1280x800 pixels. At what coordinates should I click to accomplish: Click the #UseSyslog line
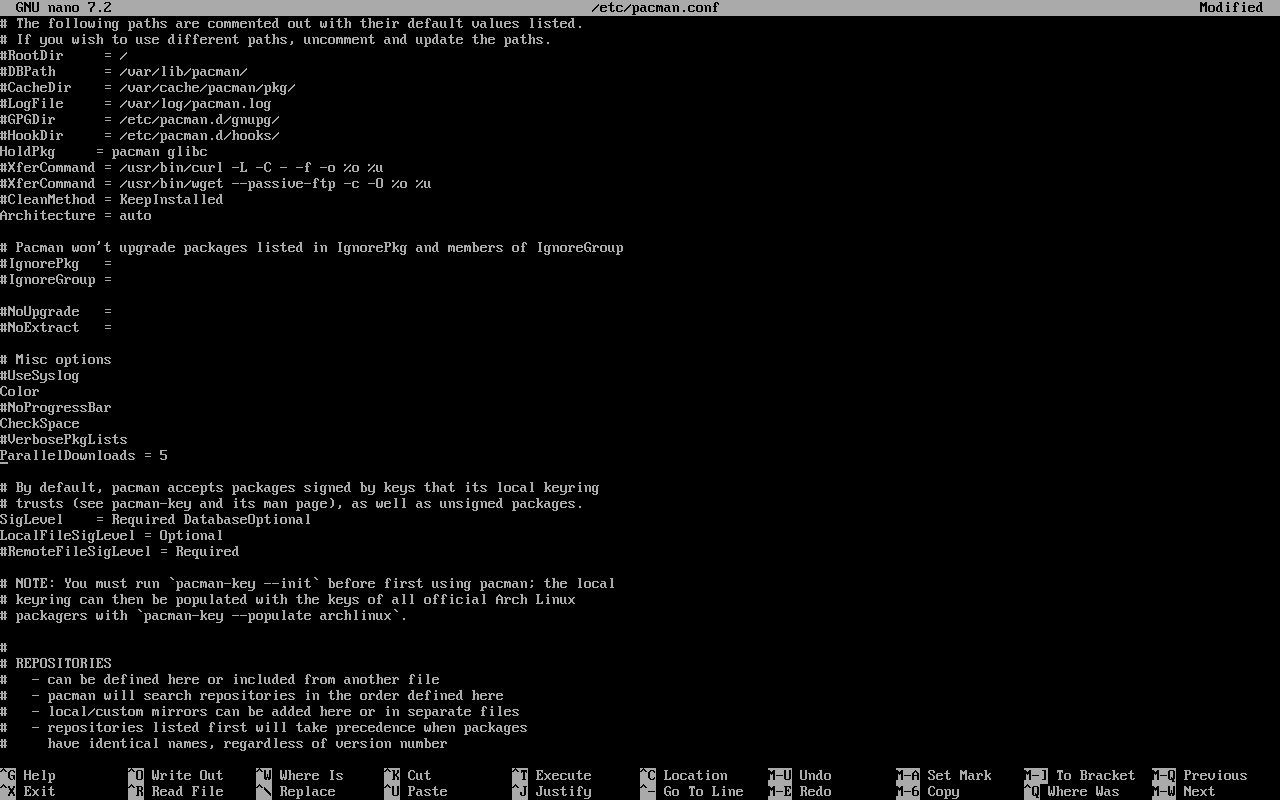40,375
